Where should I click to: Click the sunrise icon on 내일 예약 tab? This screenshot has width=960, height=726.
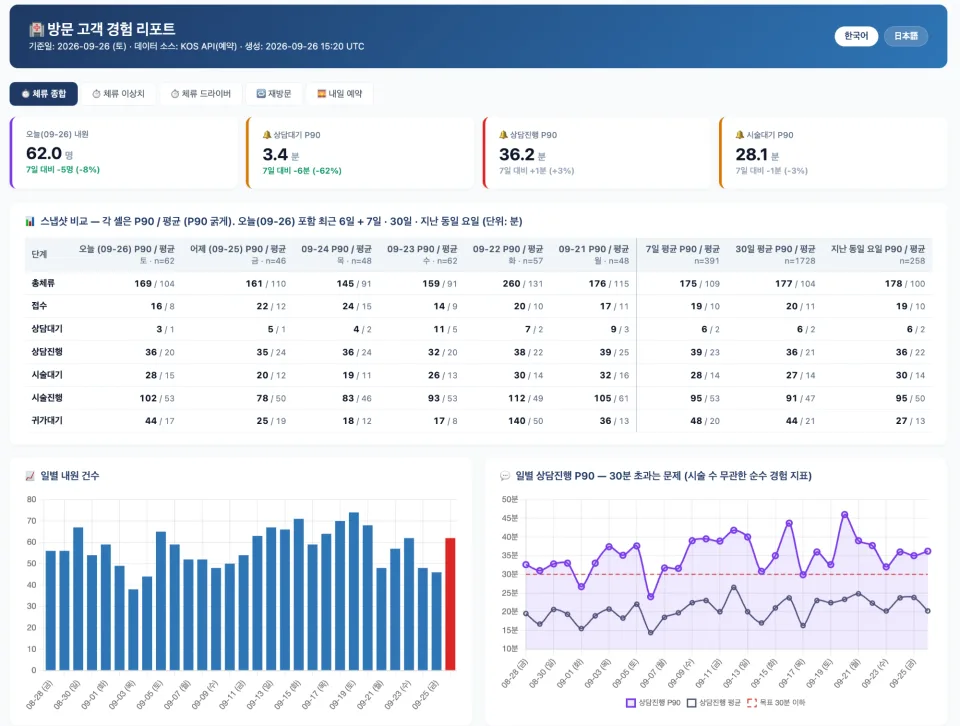coord(321,94)
